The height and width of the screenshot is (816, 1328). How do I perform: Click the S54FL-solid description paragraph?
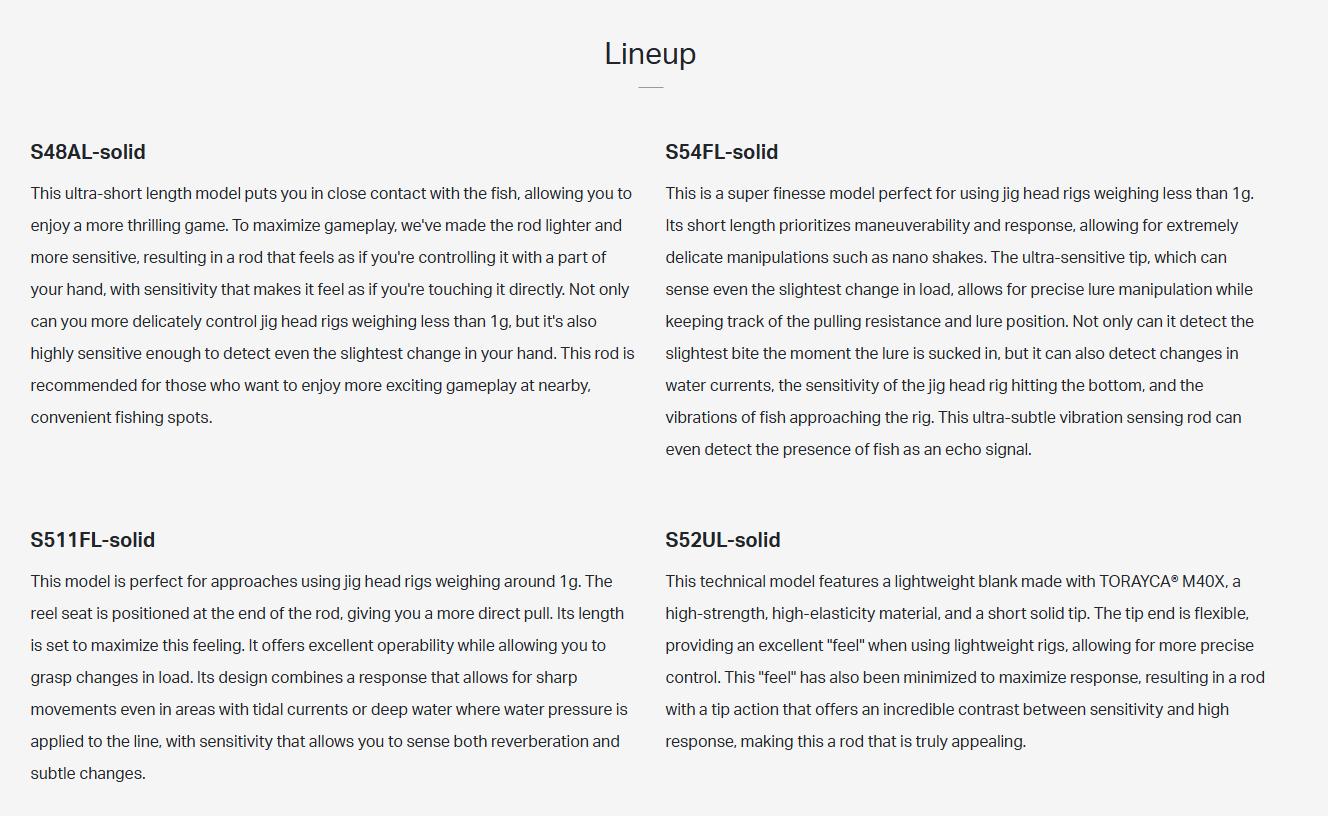pos(960,321)
